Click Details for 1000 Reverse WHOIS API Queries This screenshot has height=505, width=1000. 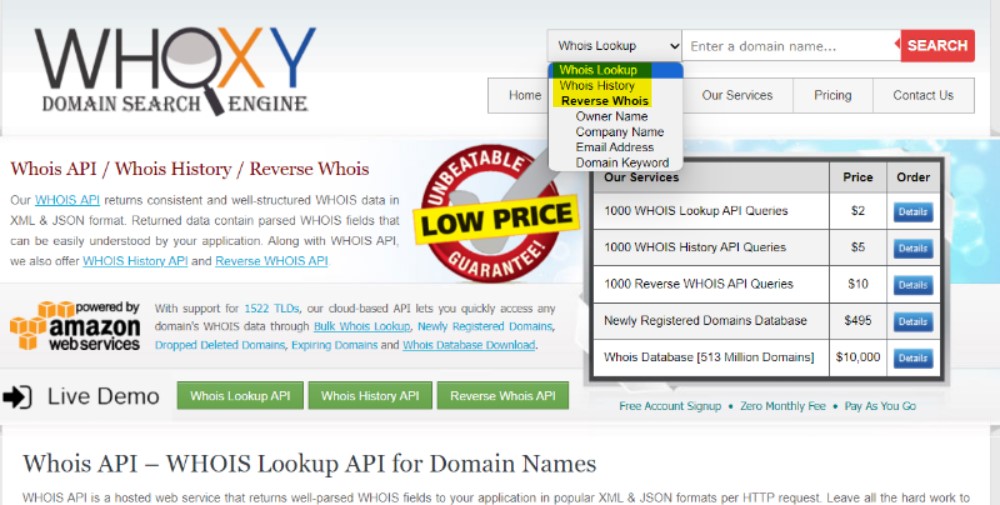[x=913, y=285]
